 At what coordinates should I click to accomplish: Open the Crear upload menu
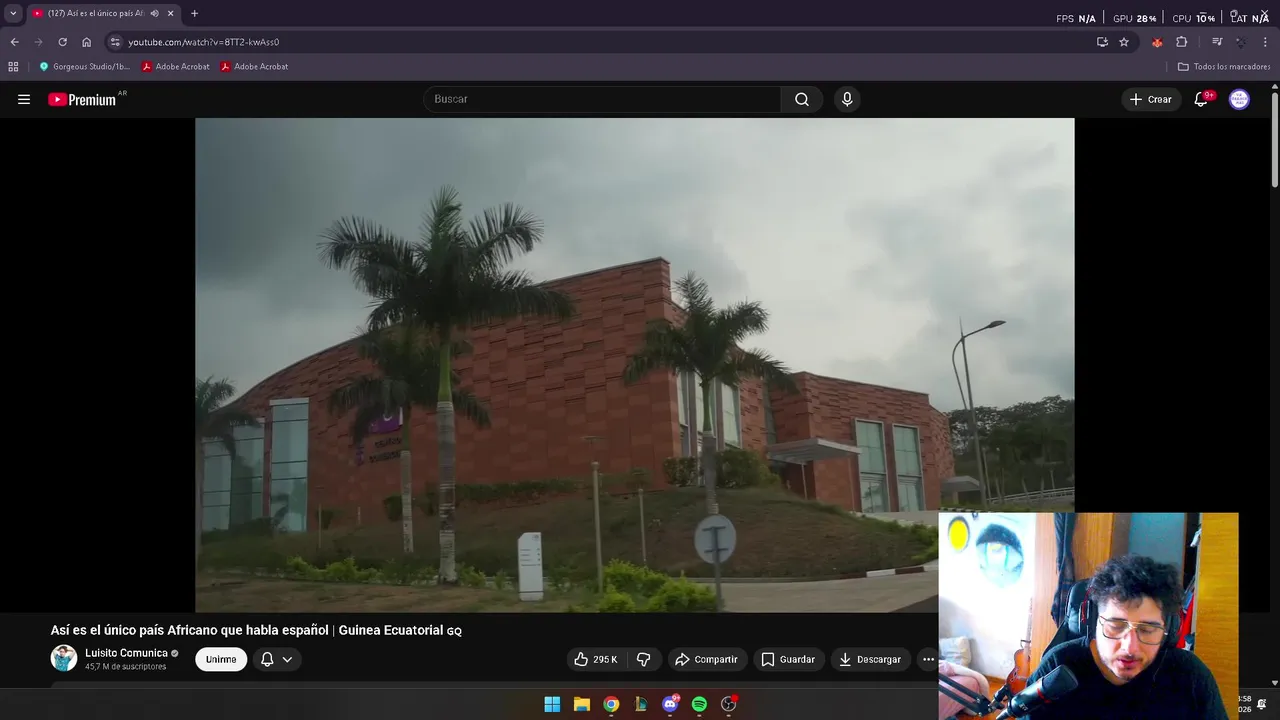[1151, 99]
